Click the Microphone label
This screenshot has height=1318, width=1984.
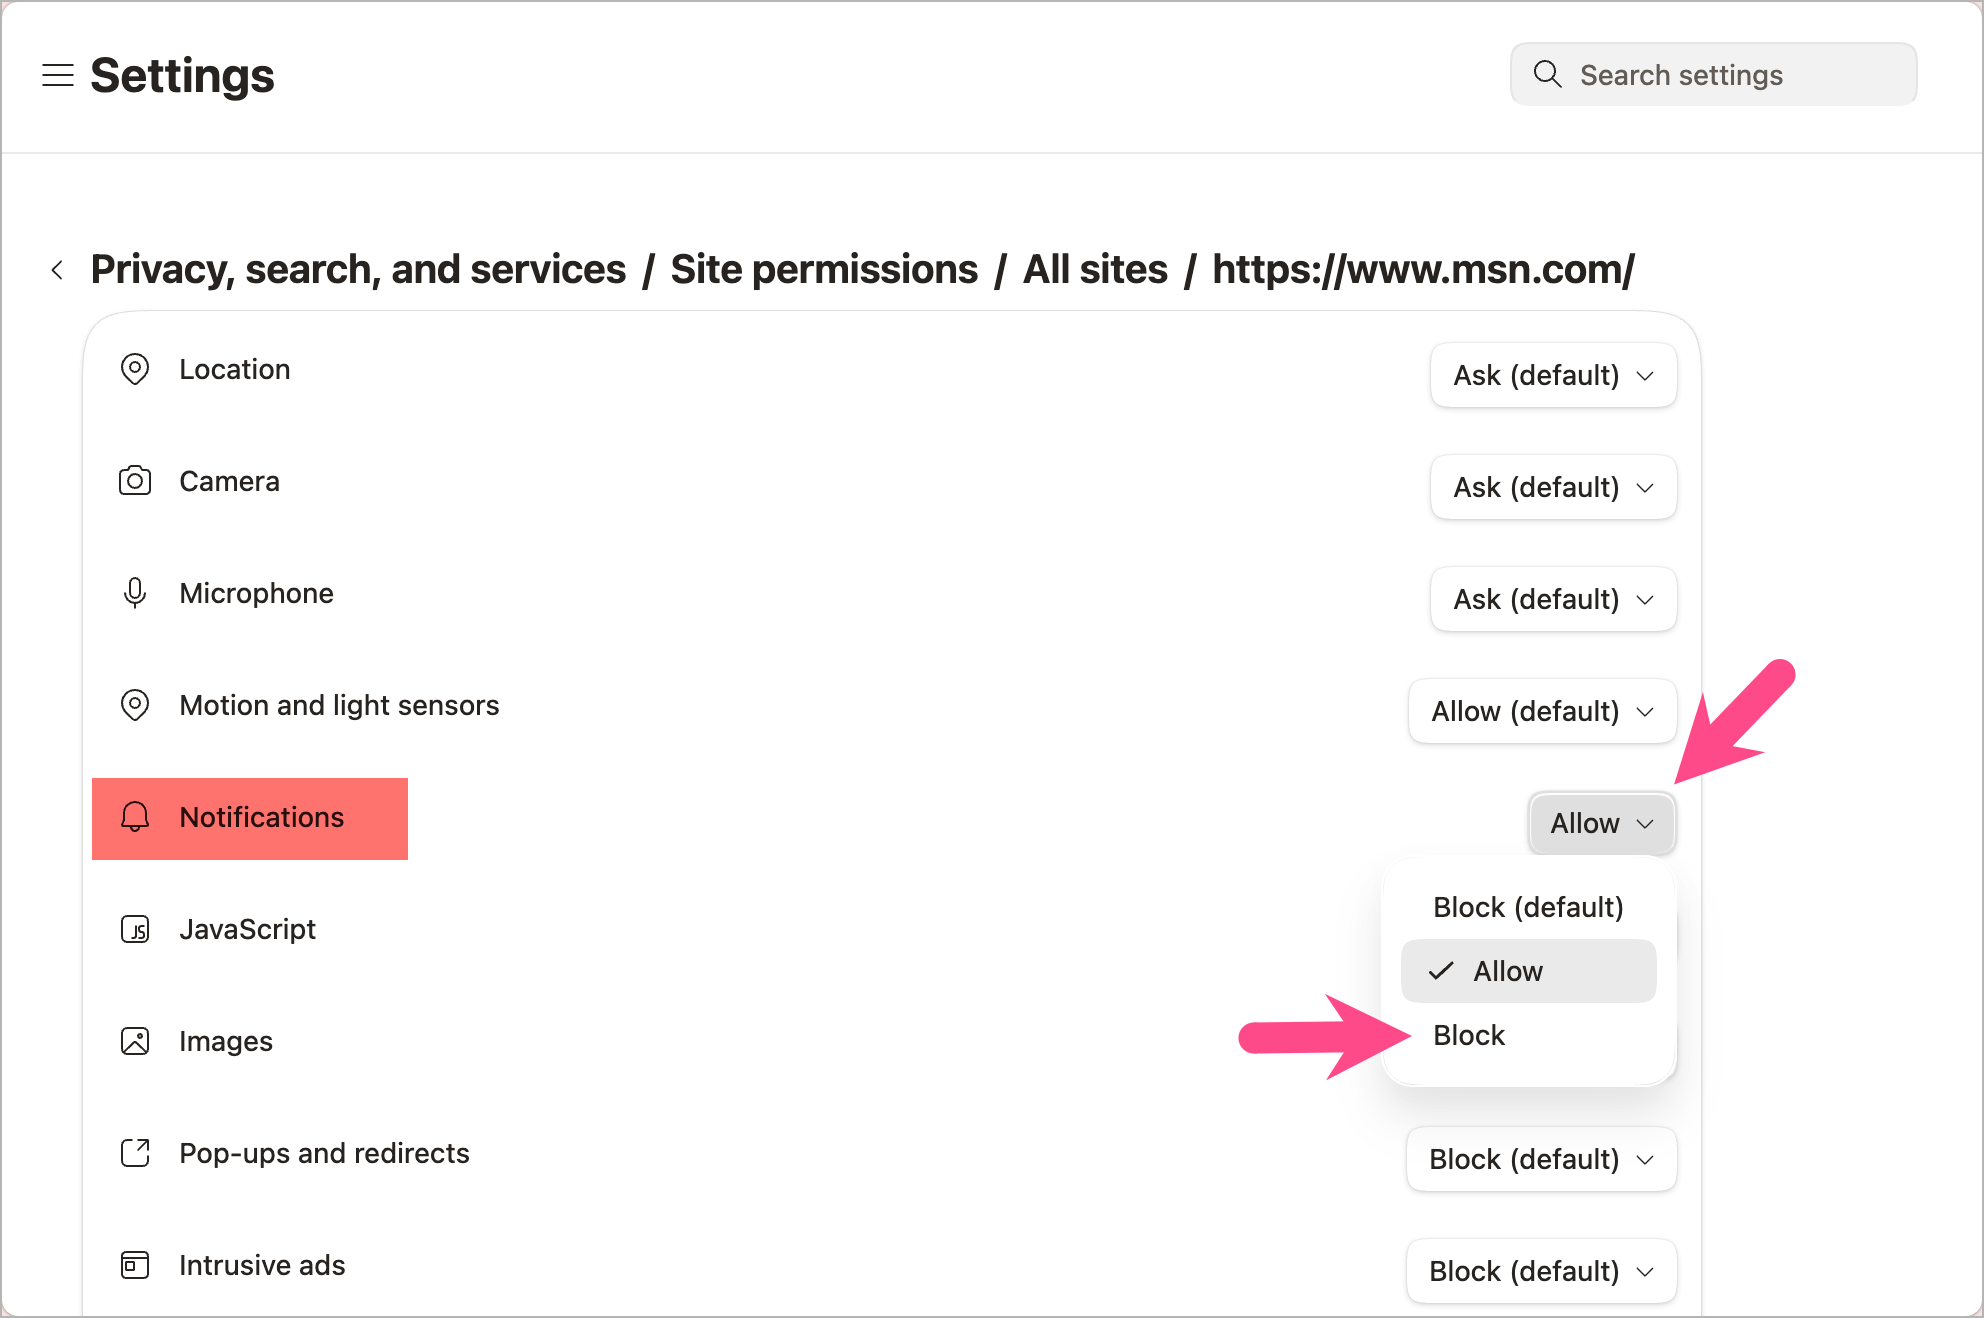[256, 593]
